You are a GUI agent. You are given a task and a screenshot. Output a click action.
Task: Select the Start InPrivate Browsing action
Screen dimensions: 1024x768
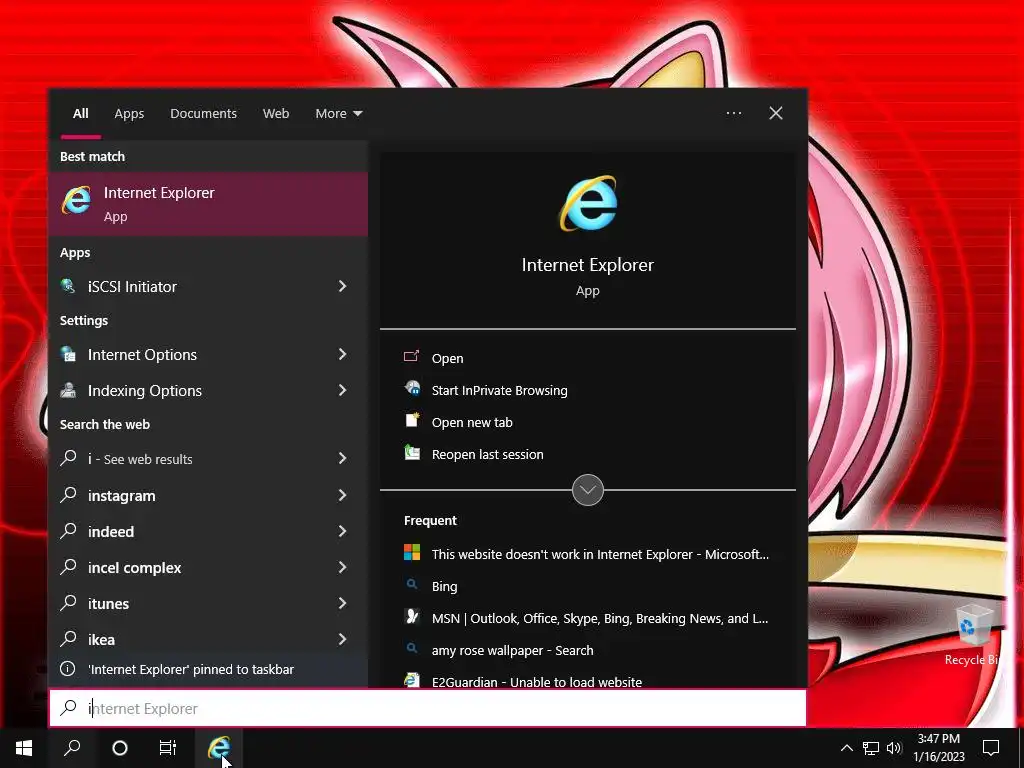(x=500, y=390)
